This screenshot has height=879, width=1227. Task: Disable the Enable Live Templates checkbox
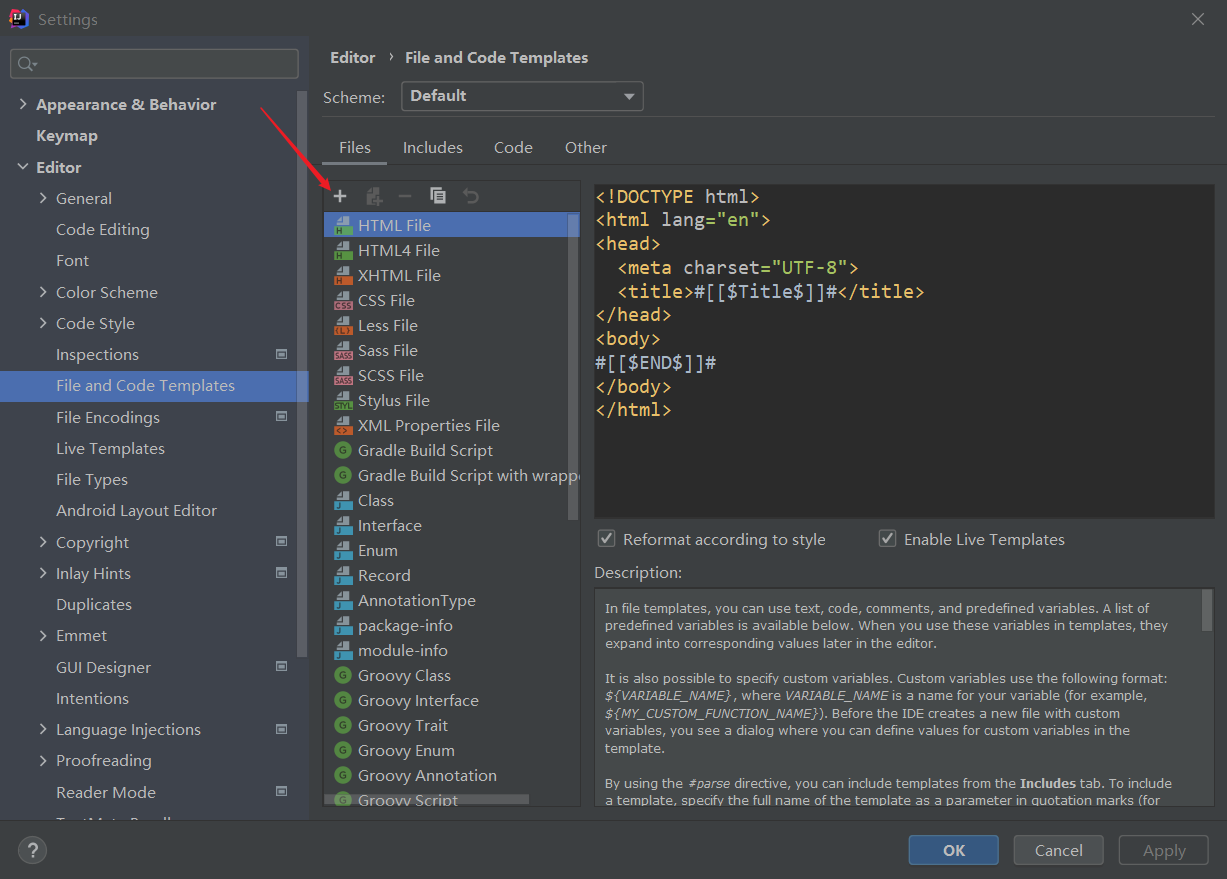(x=887, y=539)
